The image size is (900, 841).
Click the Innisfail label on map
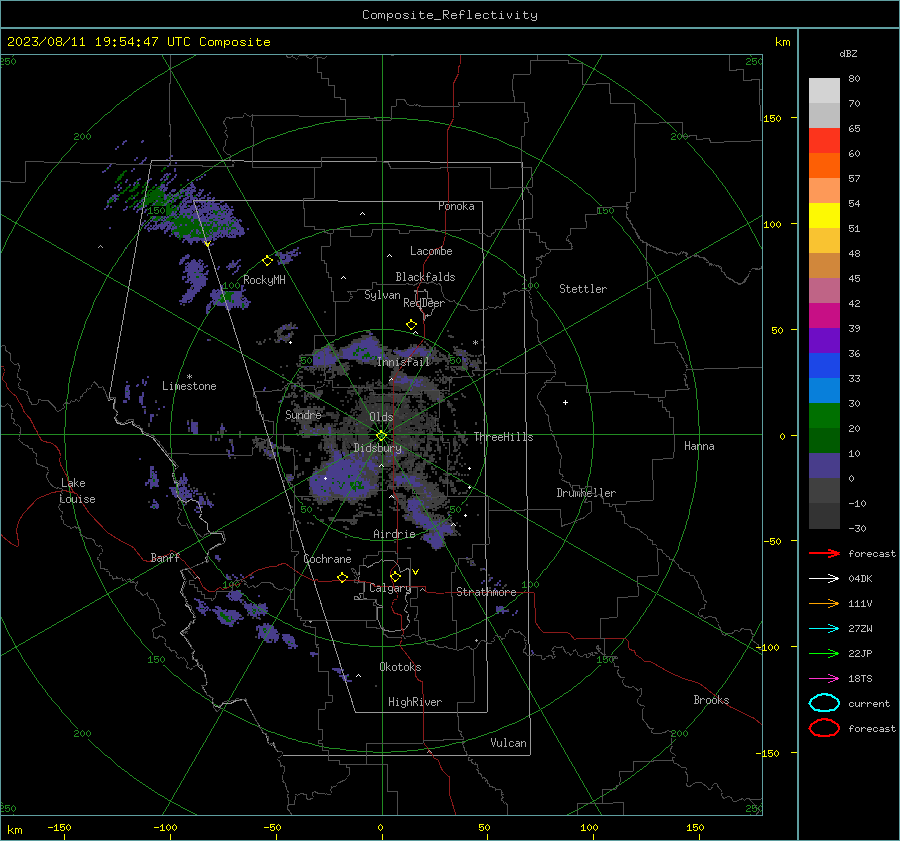point(403,362)
